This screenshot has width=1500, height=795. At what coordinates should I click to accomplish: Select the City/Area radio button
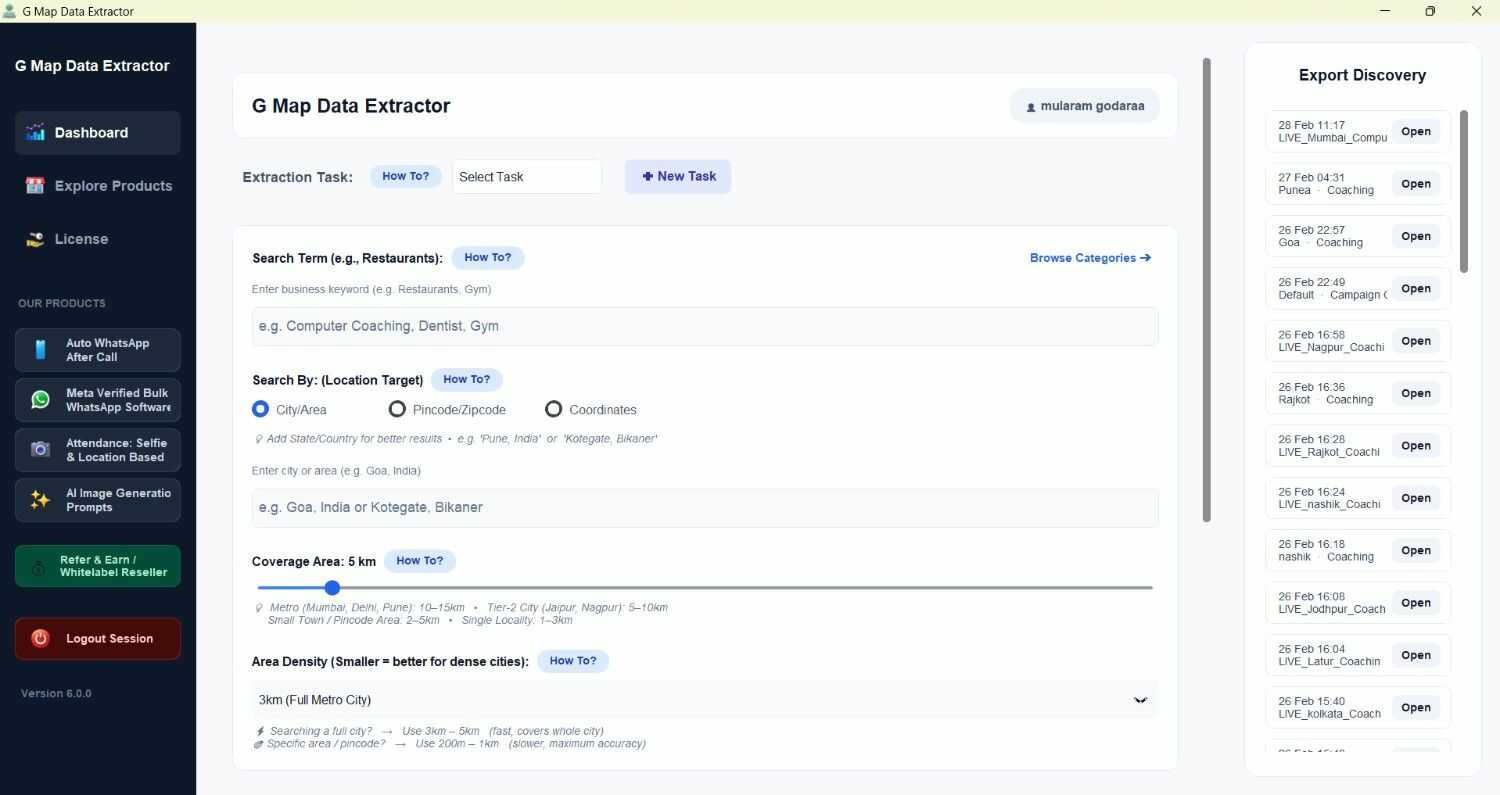click(260, 409)
